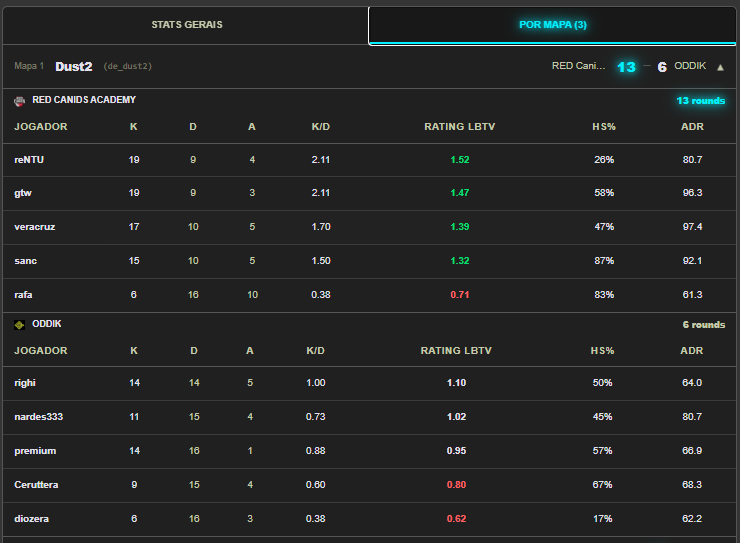Click the ODDIK team logo icon
The width and height of the screenshot is (740, 543).
pyautogui.click(x=19, y=325)
